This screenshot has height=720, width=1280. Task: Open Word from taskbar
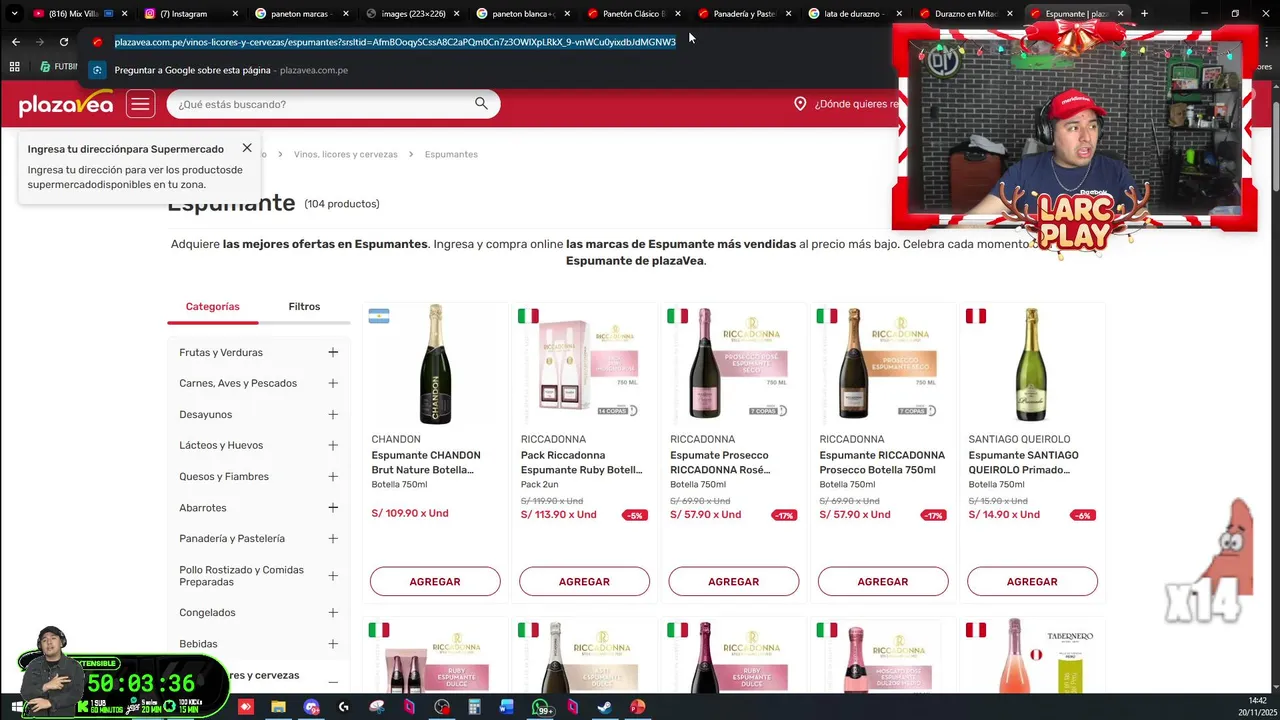tap(507, 707)
